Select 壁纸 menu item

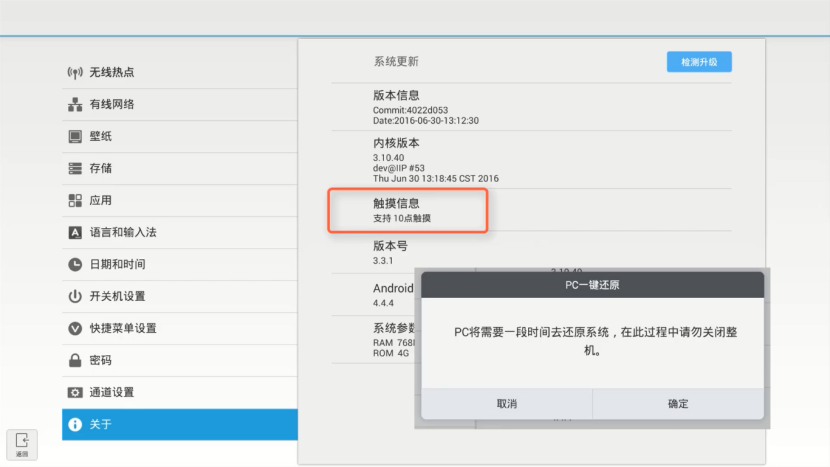pos(179,137)
